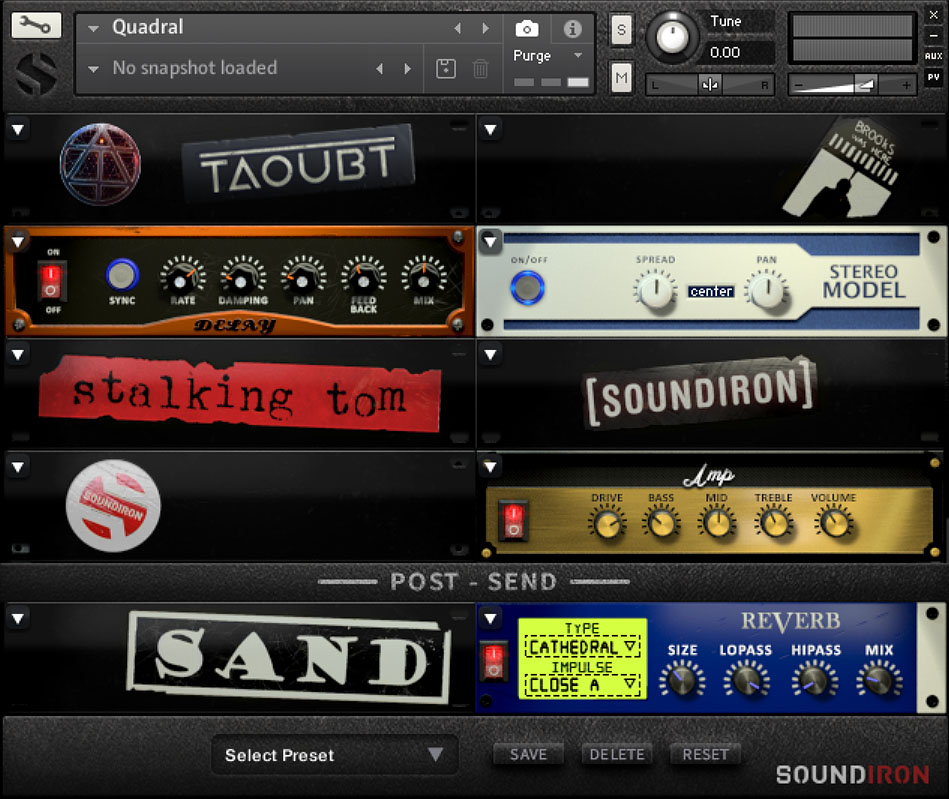Viewport: 949px width, 799px height.
Task: Click the Reverb LOPASS knob
Action: point(746,679)
